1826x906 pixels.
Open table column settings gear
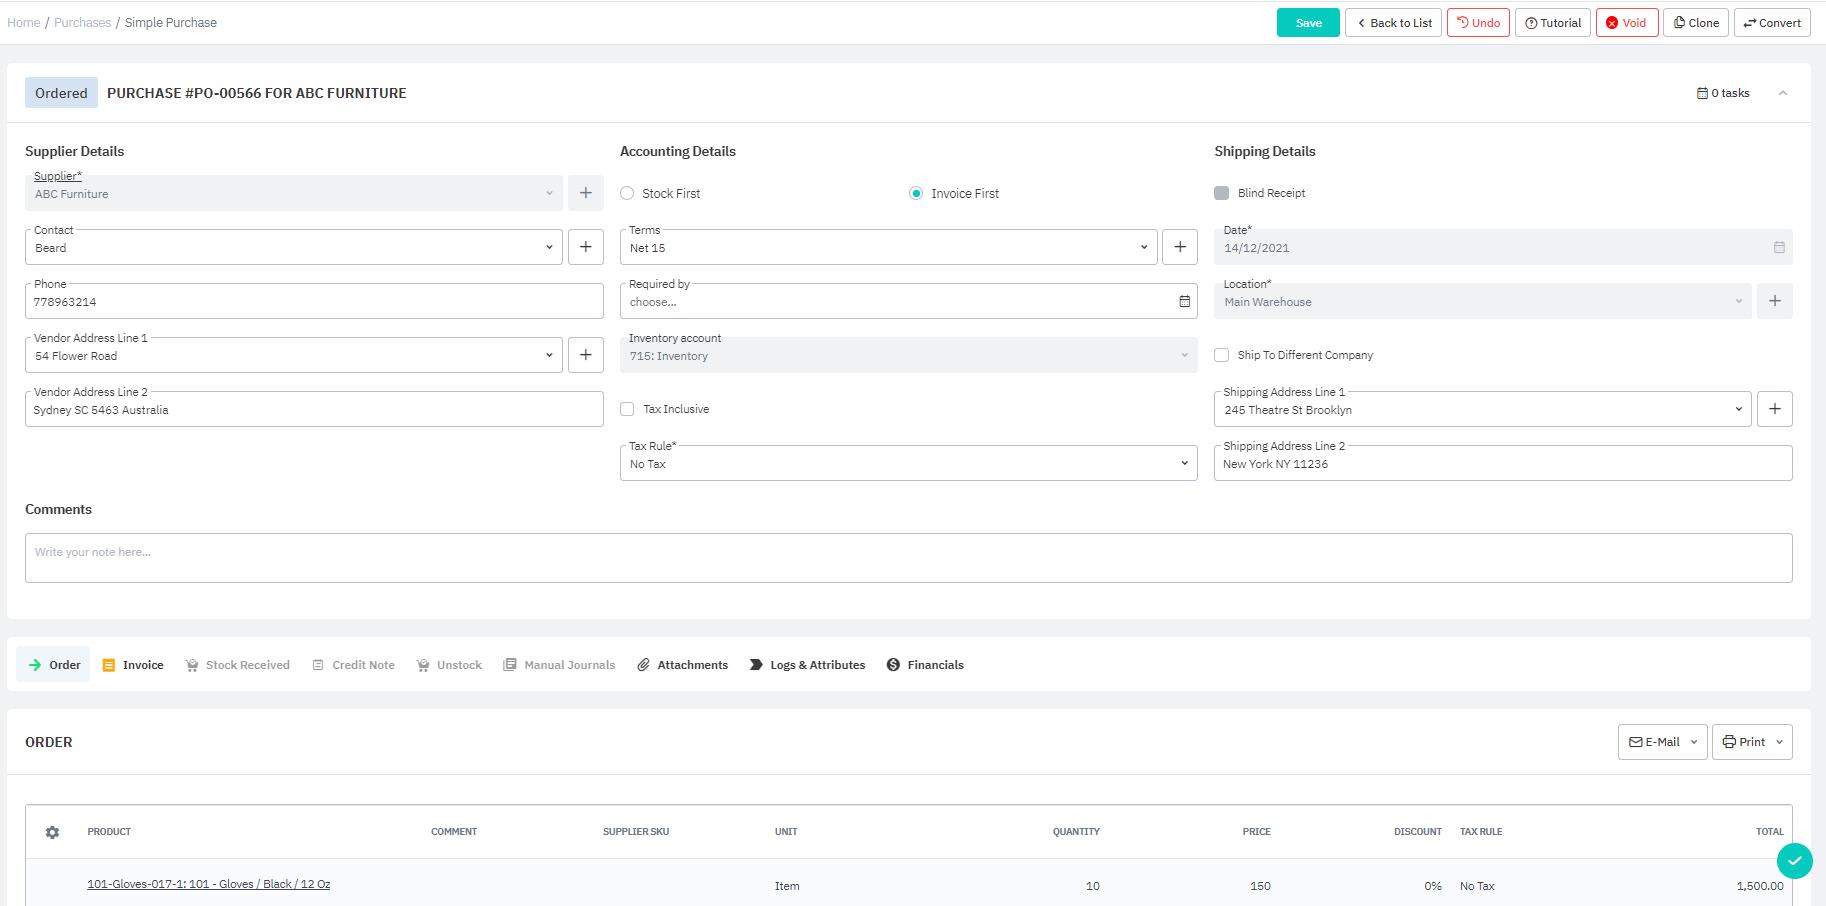[52, 832]
